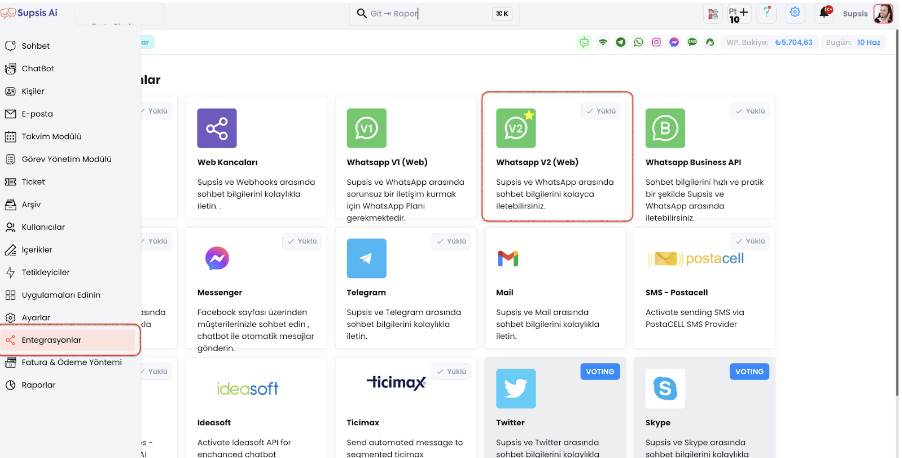Click the Pt 10 plus button

click(x=739, y=13)
